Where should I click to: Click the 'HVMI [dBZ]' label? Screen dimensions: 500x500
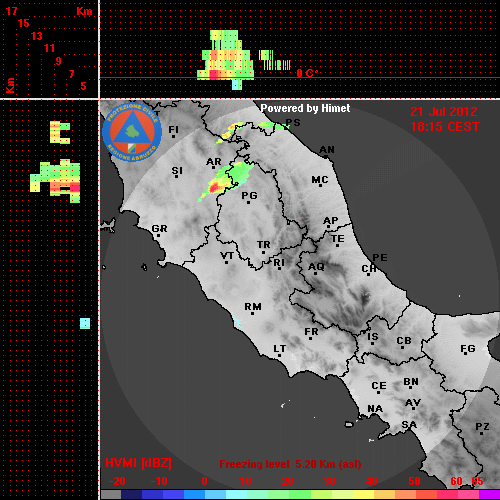138,463
